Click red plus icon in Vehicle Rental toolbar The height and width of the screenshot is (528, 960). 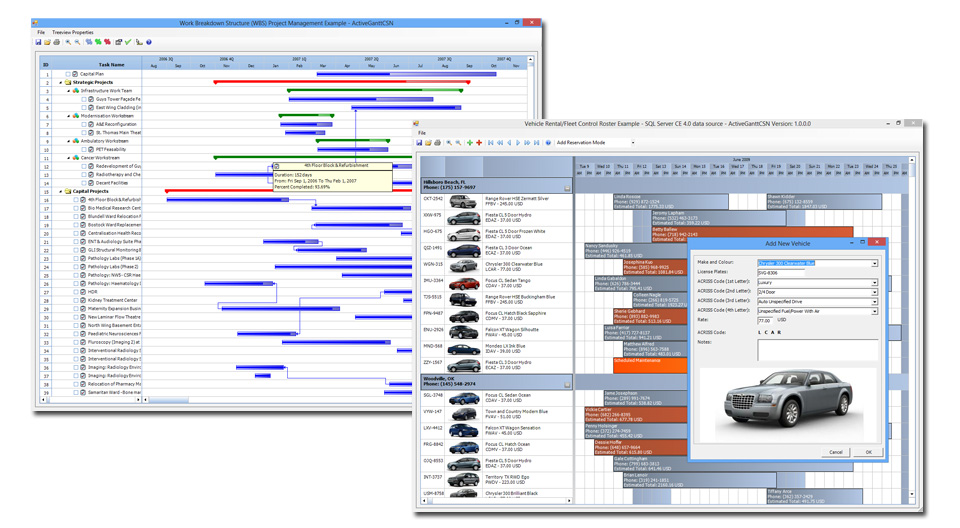(479, 143)
